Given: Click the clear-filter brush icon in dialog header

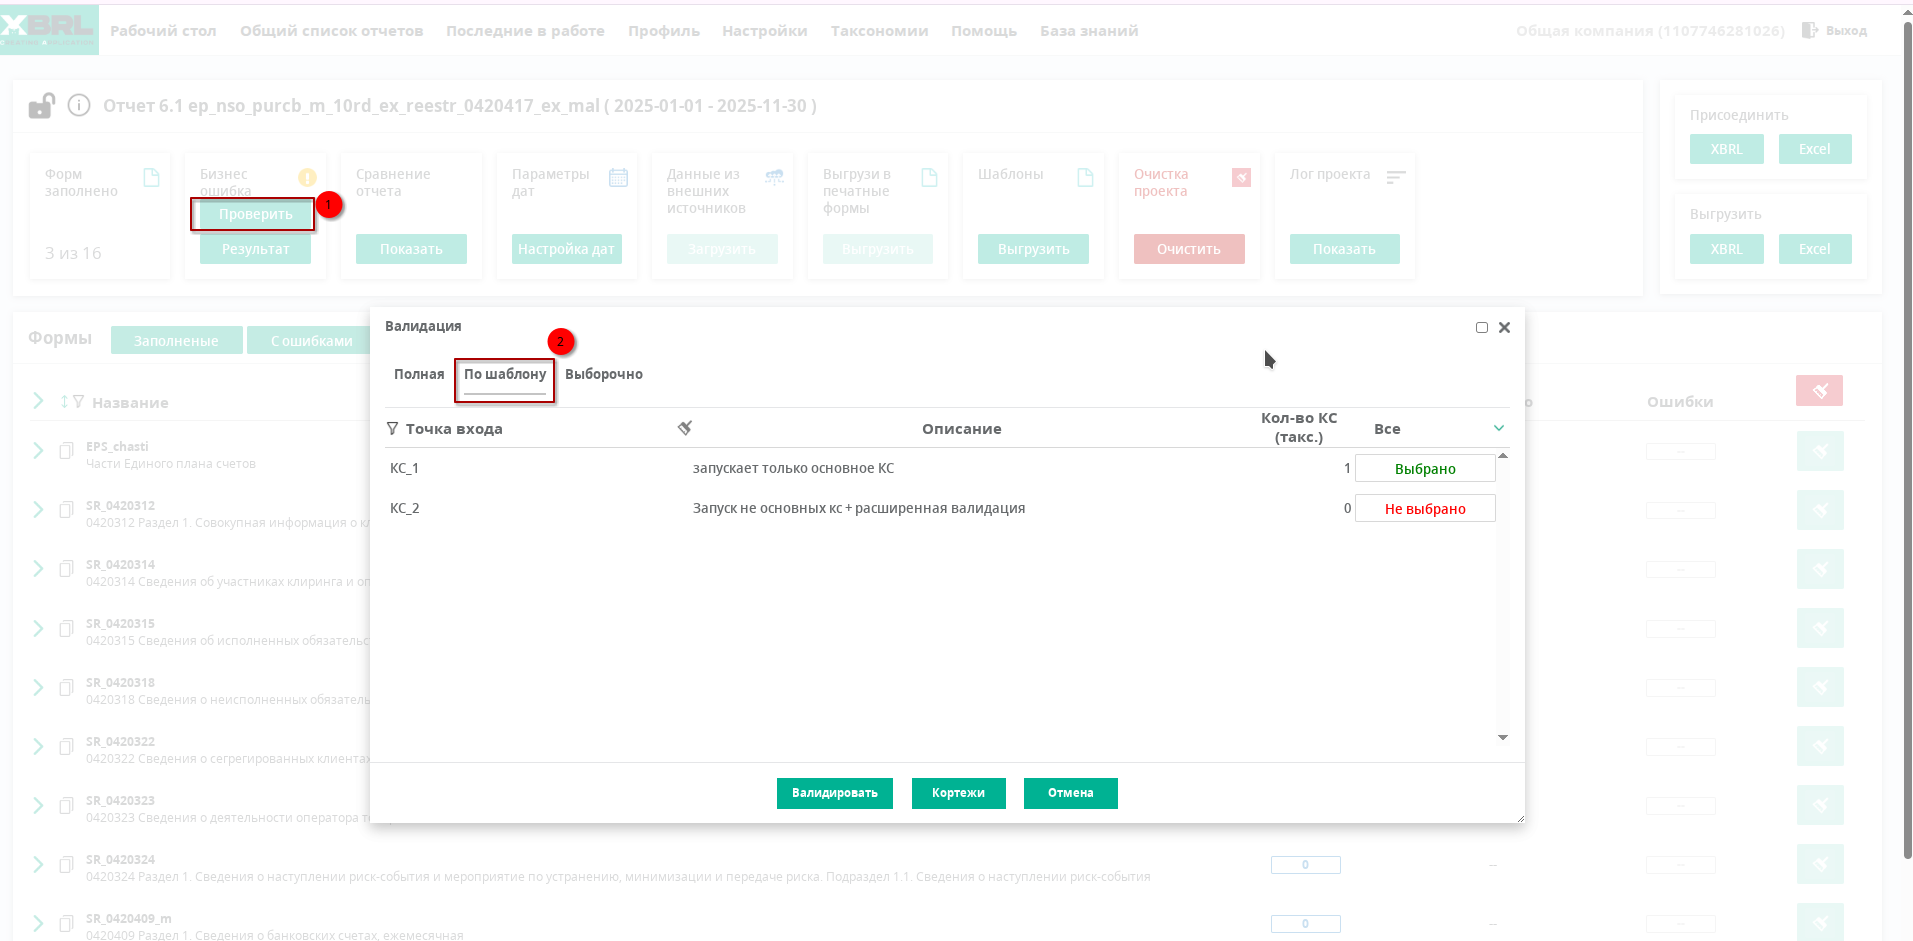Looking at the screenshot, I should (x=685, y=428).
